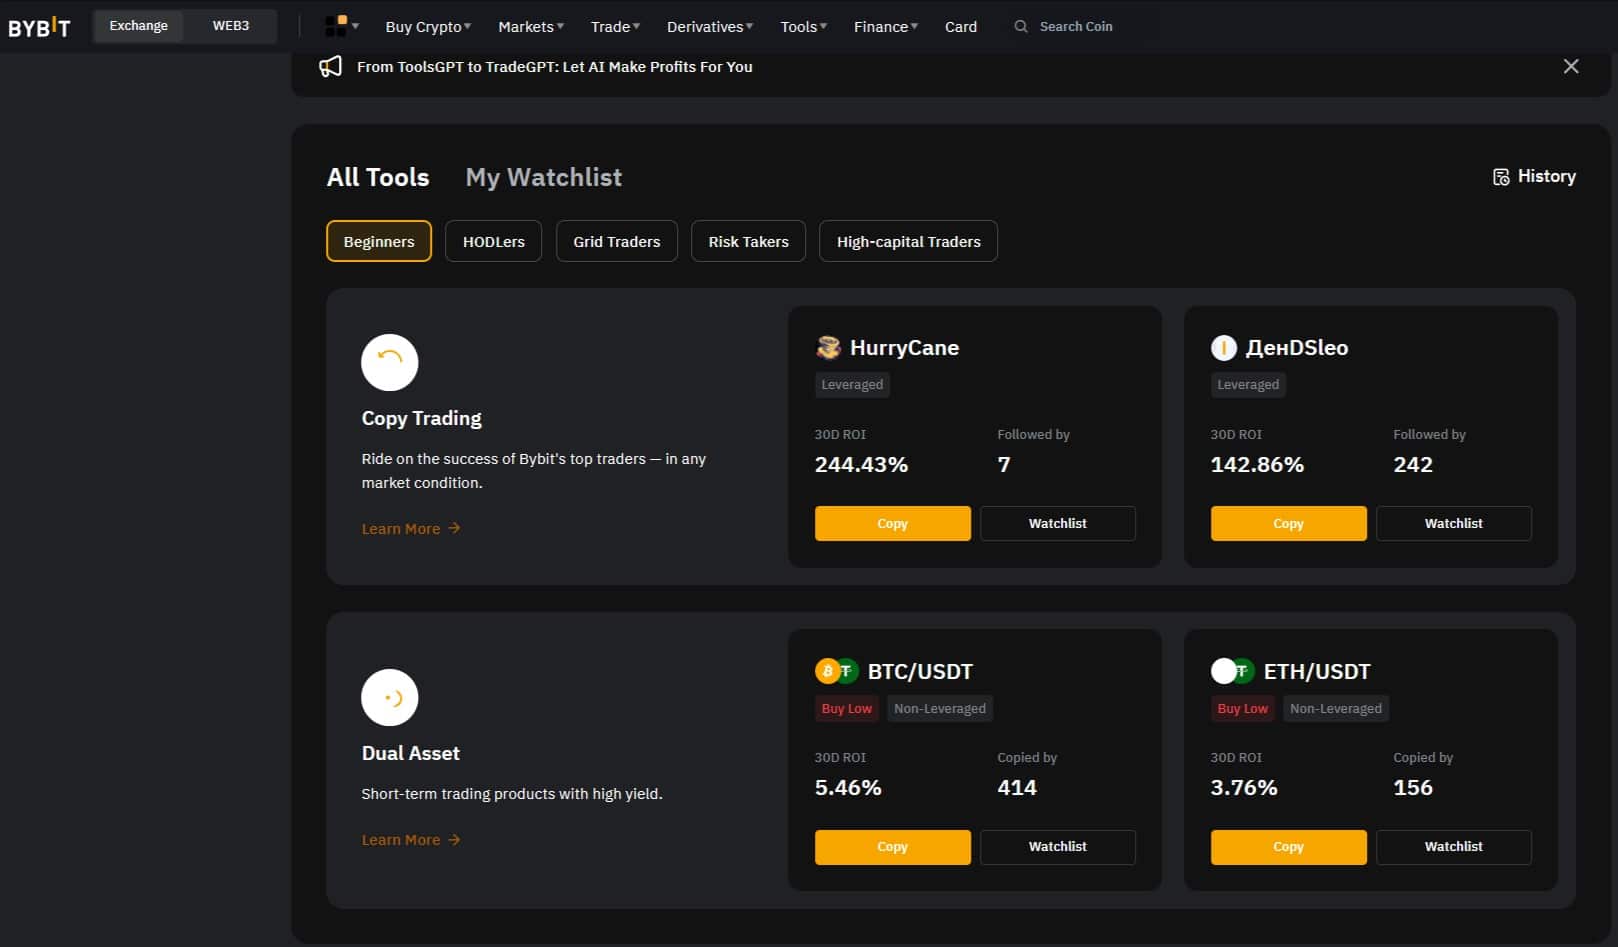Expand the Tools dropdown
This screenshot has width=1618, height=947.
pos(804,27)
